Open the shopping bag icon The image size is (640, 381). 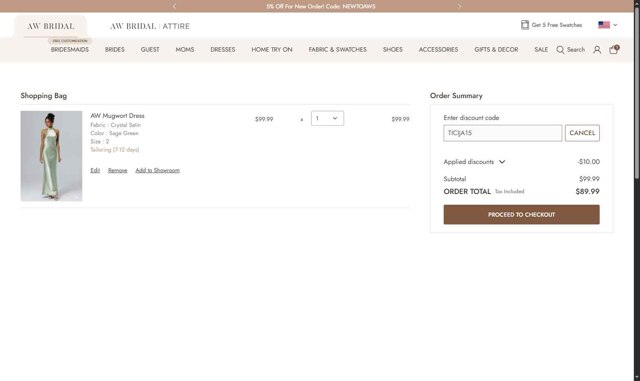614,49
